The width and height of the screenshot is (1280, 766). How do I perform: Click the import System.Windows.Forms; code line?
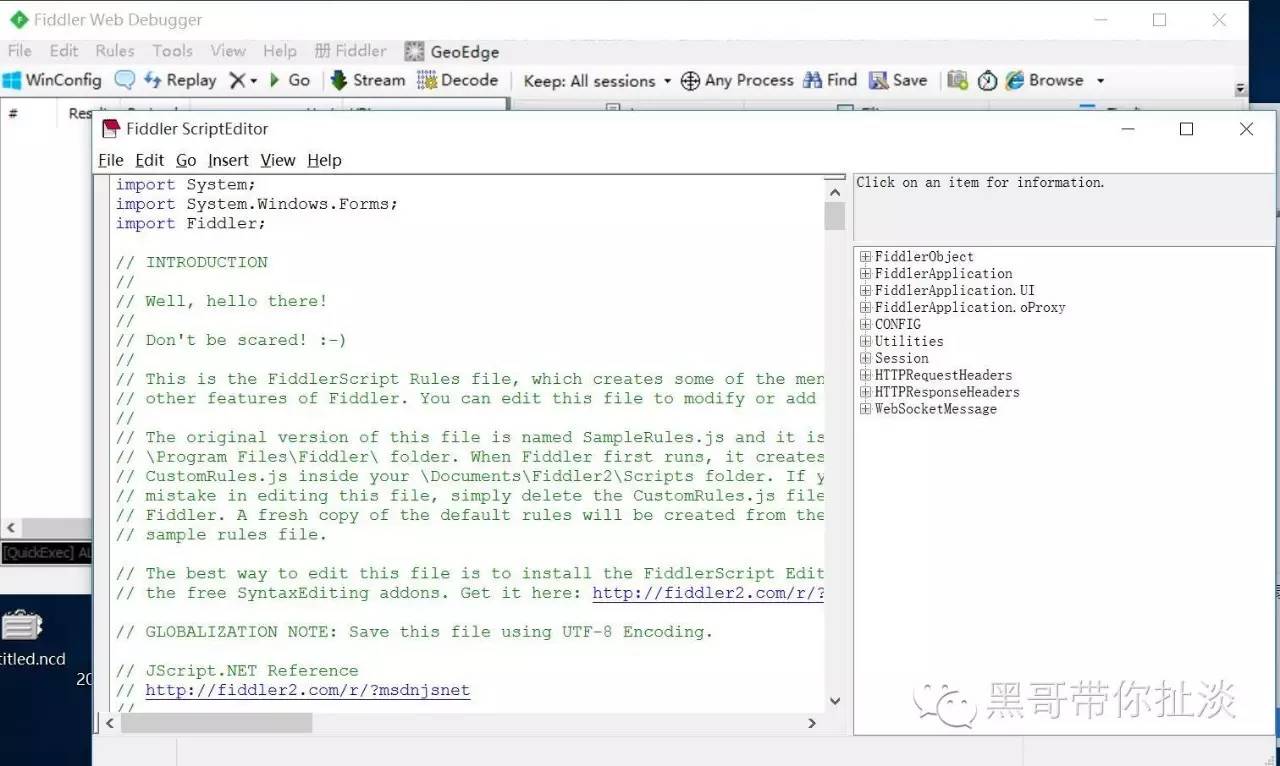[x=257, y=204]
